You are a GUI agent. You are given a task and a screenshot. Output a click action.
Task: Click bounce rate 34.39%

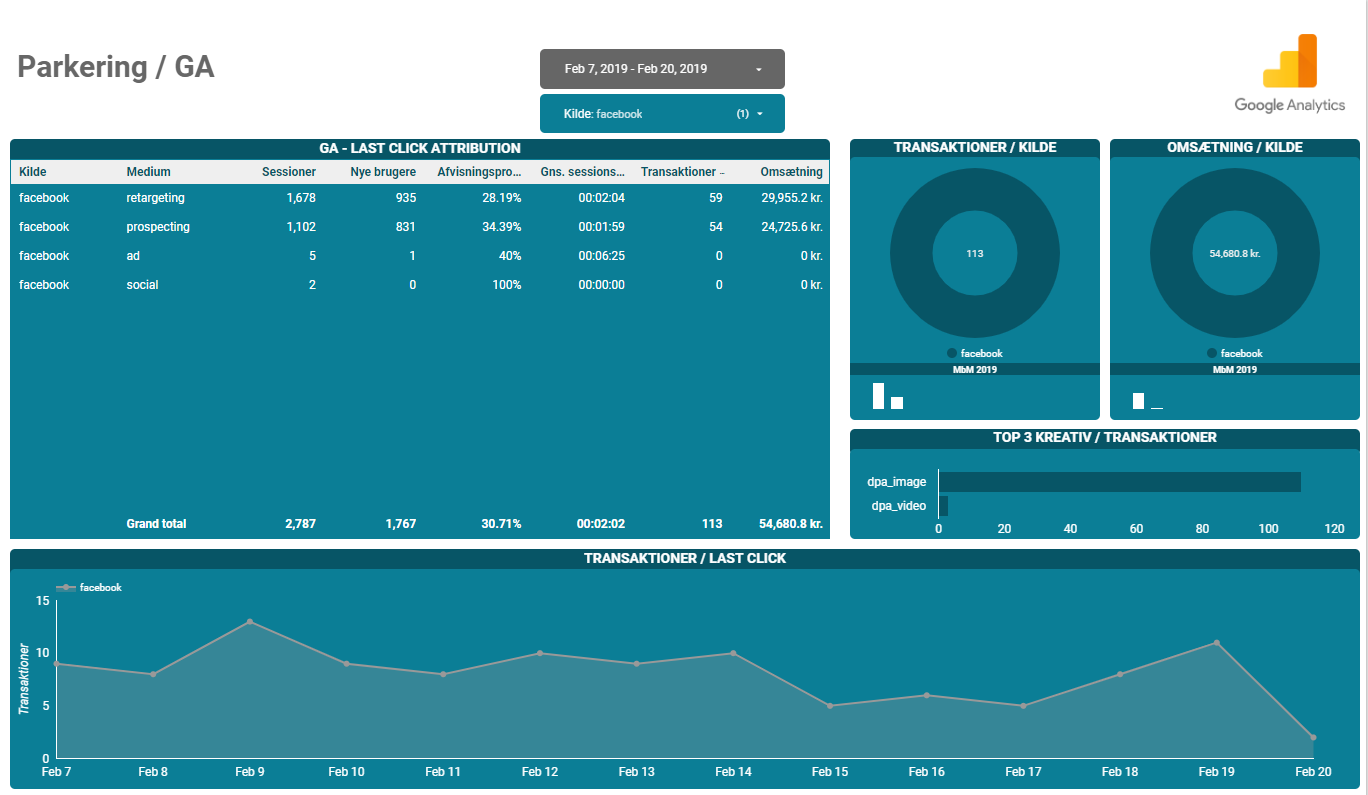[502, 227]
